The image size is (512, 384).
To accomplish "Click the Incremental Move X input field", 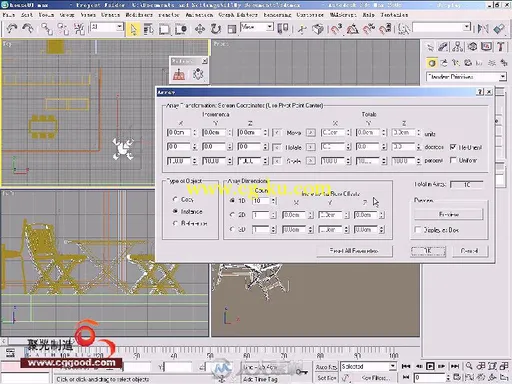I will pos(179,133).
